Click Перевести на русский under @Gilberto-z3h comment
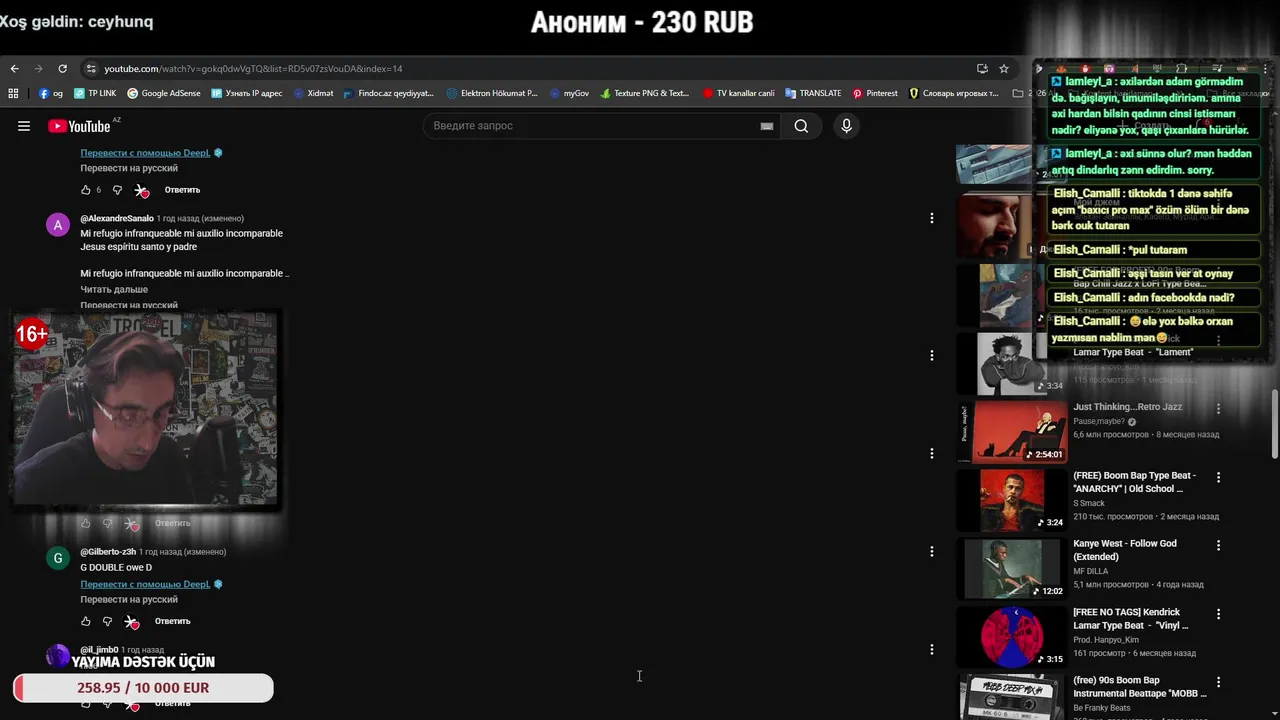This screenshot has height=720, width=1280. coord(129,600)
